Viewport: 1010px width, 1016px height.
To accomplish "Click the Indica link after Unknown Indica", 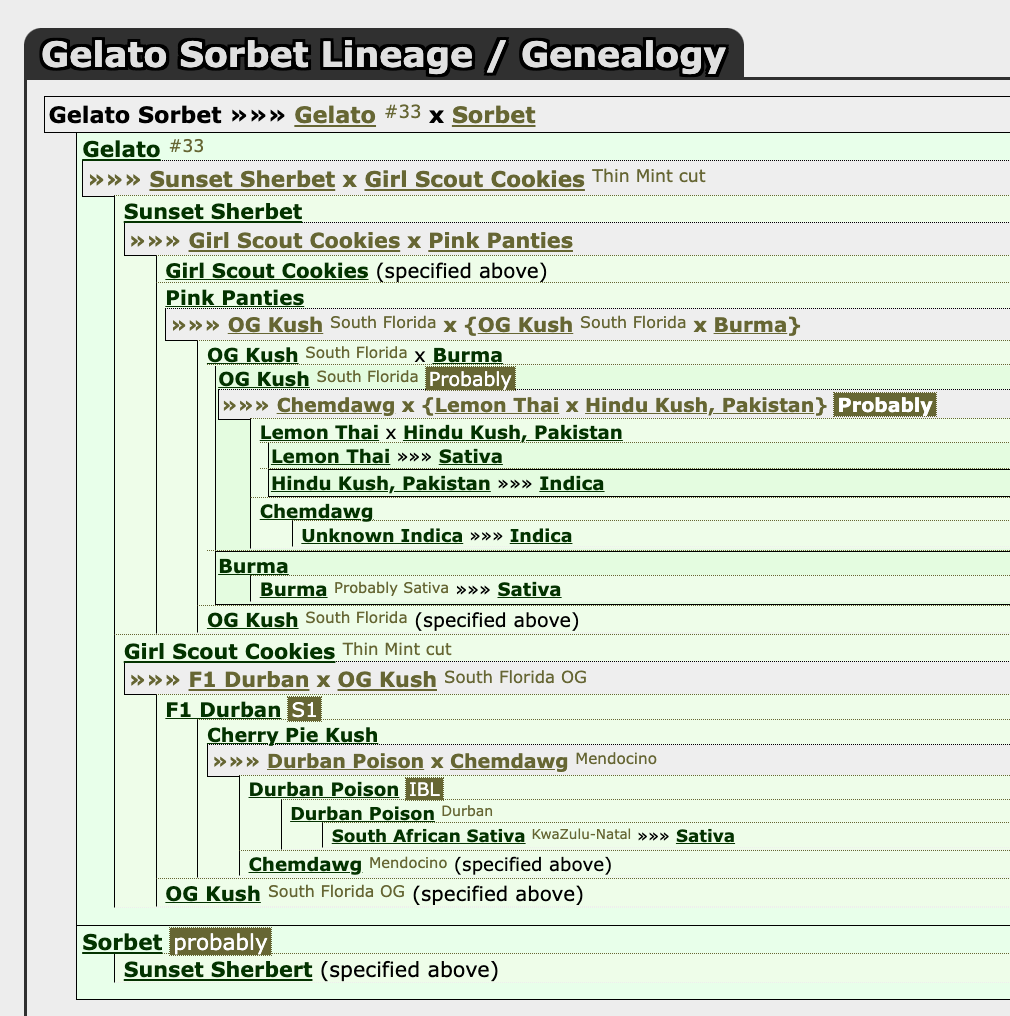I will (x=541, y=536).
